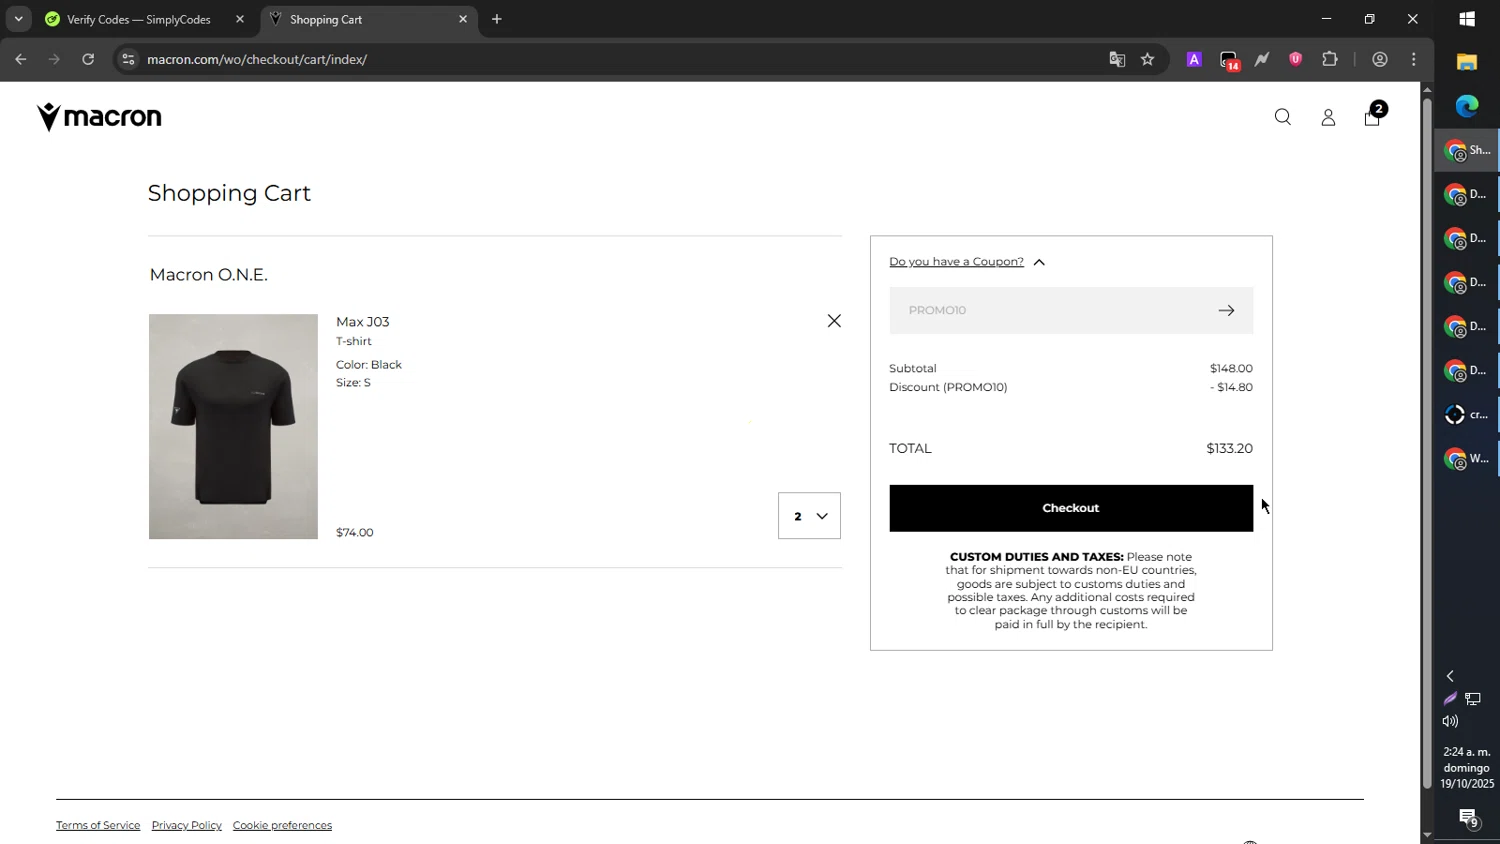Click the page vertical scrollbar
The width and height of the screenshot is (1500, 844).
[x=1427, y=443]
